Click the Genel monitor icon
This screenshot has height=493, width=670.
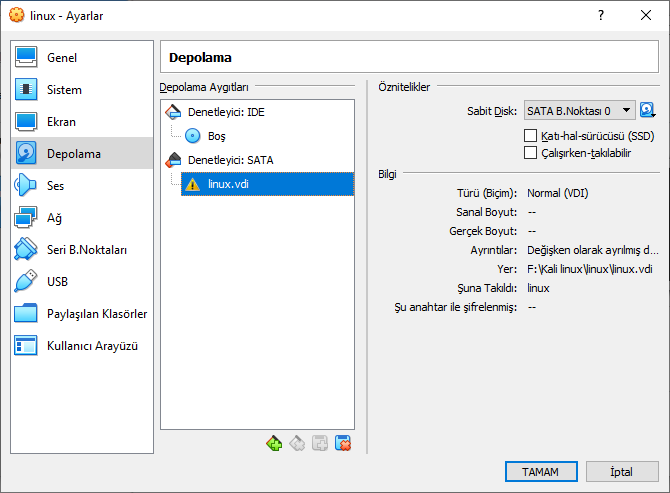(26, 57)
